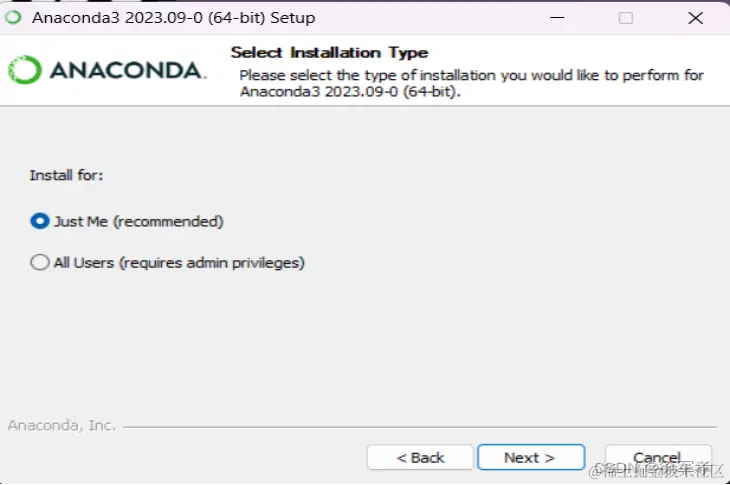730x485 pixels.
Task: Close the Anaconda3 Setup window
Action: [x=696, y=18]
